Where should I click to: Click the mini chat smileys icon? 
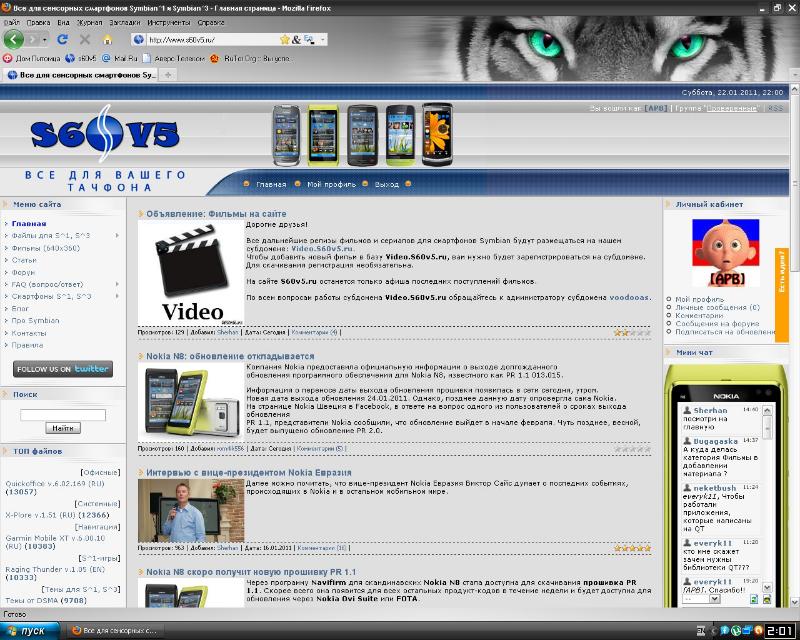tap(766, 600)
